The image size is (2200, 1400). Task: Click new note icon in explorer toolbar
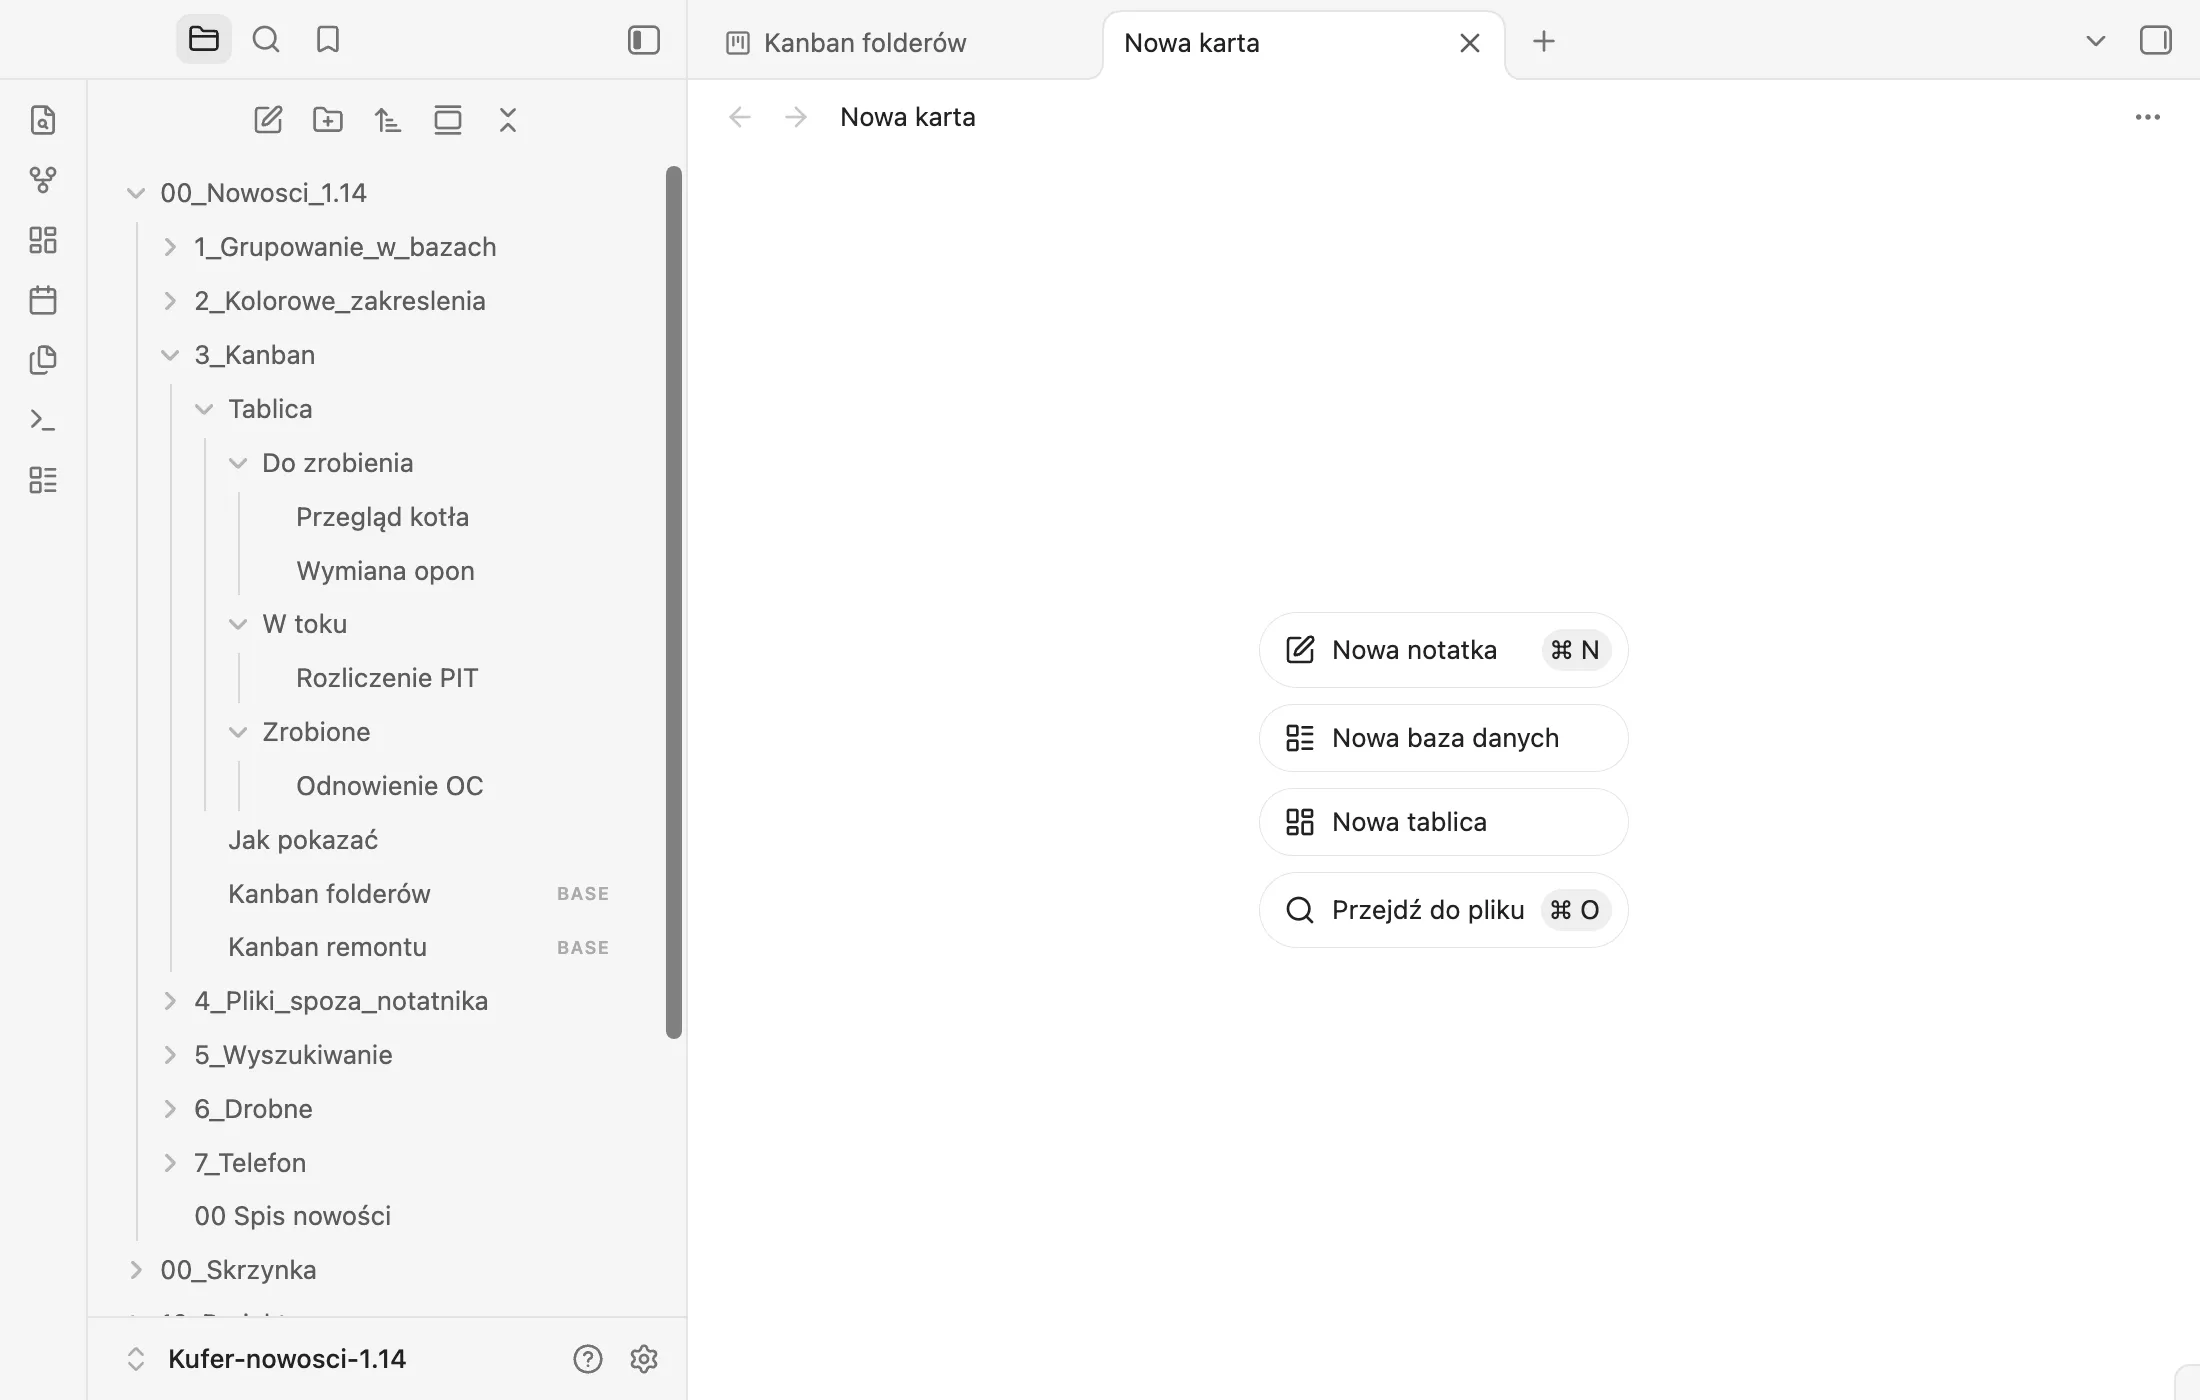(268, 120)
